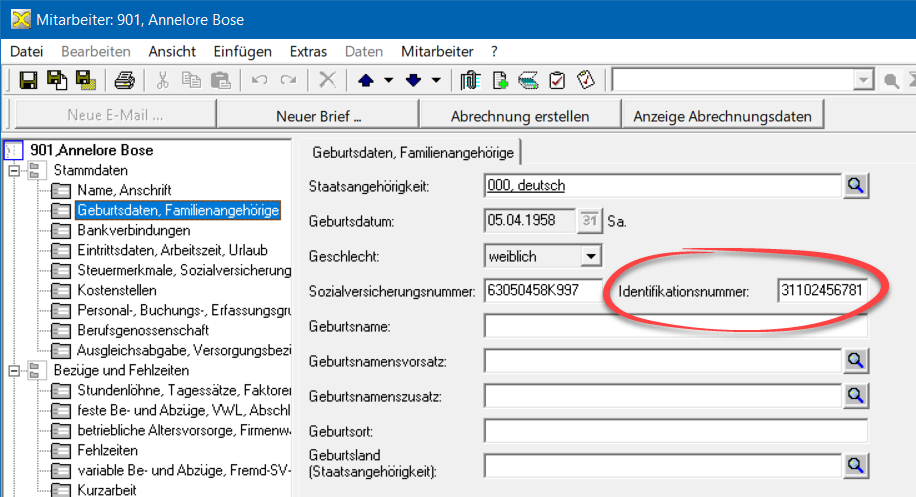Click the blue up arrow icon

coord(366,81)
